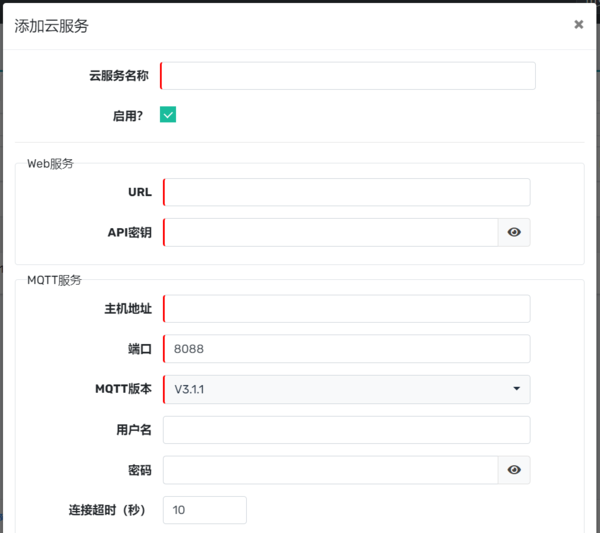Uncheck the 启用? checkbox
Viewport: 600px width, 533px height.
click(x=168, y=115)
